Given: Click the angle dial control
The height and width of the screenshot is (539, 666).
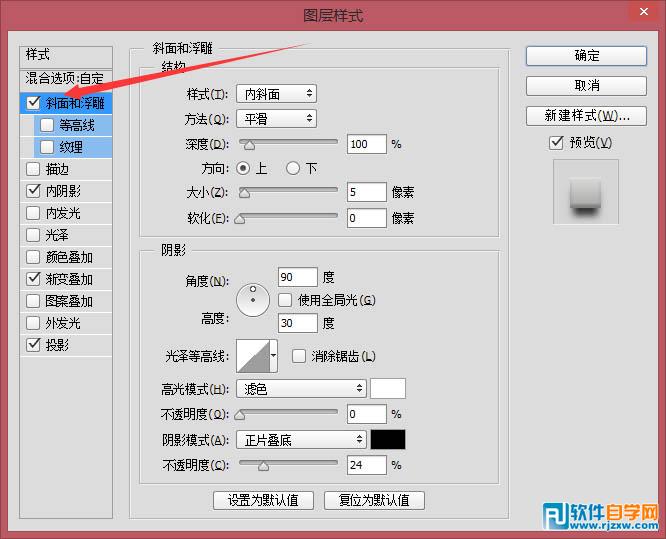Looking at the screenshot, I should [x=253, y=300].
